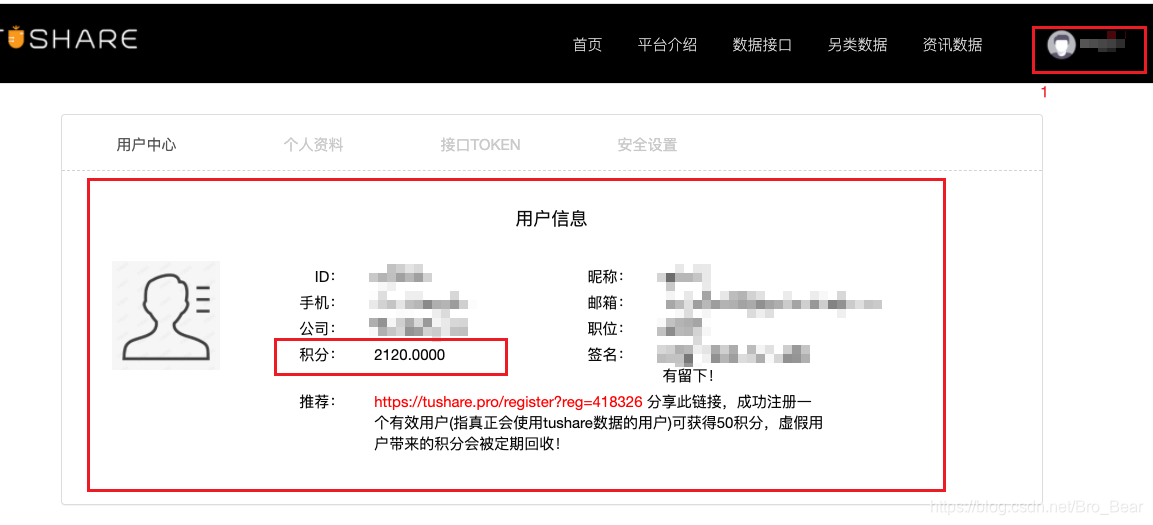Click the 手机 label
The height and width of the screenshot is (525, 1153).
(317, 303)
